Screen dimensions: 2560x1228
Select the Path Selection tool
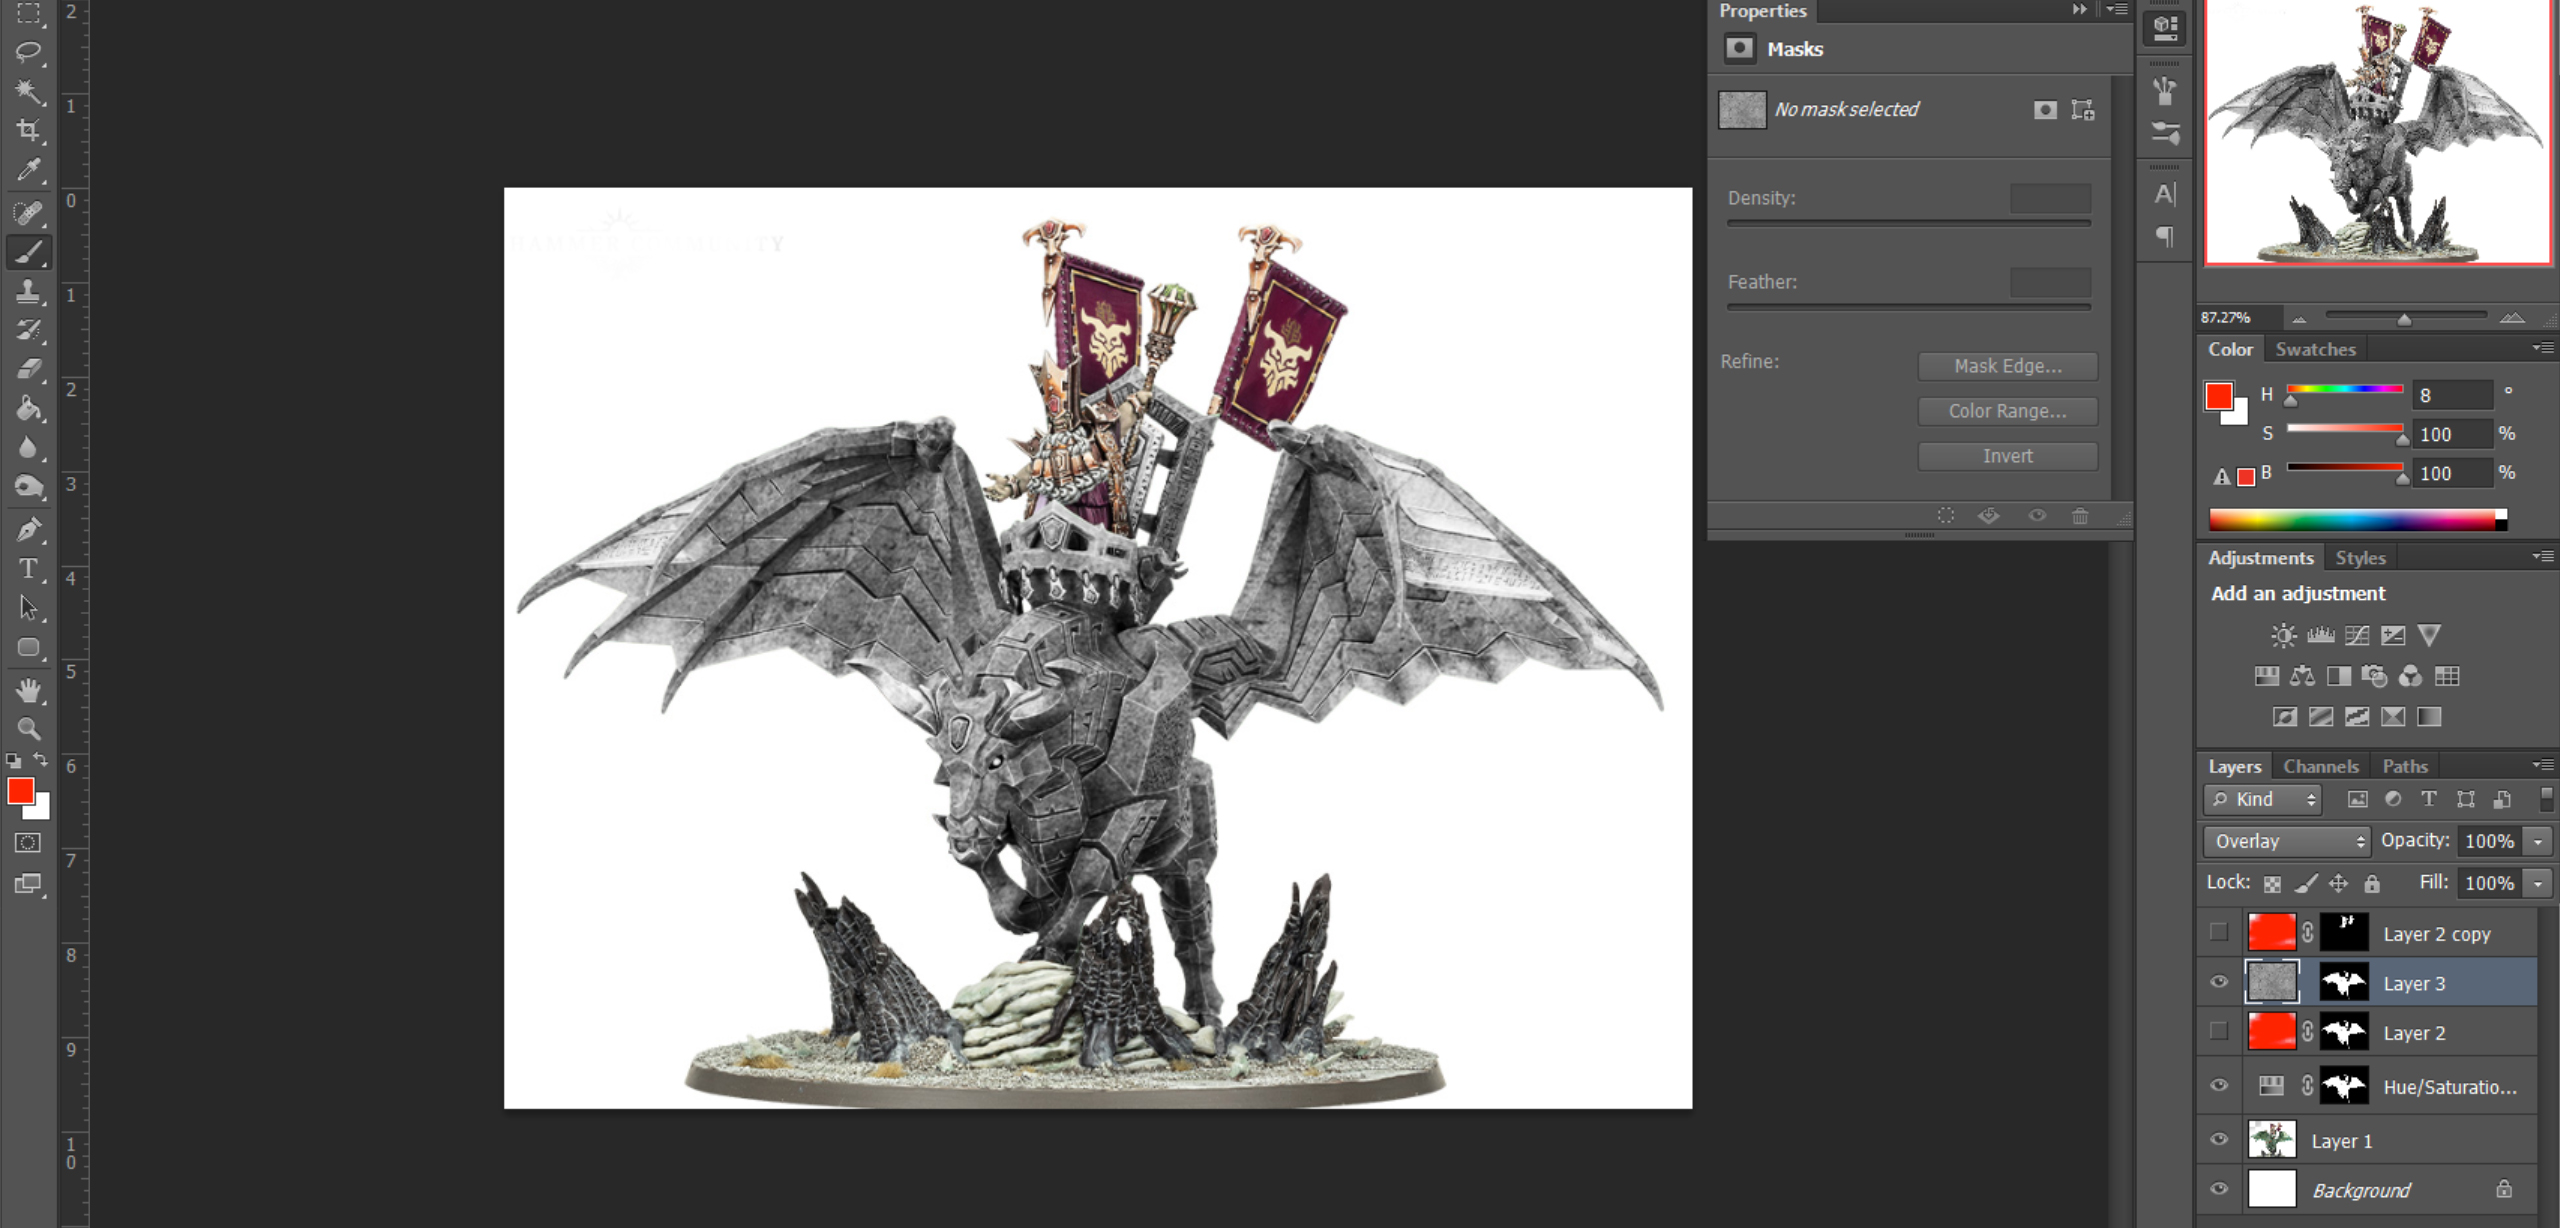pos(28,607)
